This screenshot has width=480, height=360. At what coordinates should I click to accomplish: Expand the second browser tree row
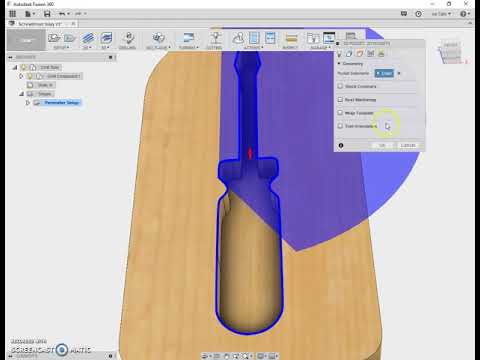(x=21, y=76)
